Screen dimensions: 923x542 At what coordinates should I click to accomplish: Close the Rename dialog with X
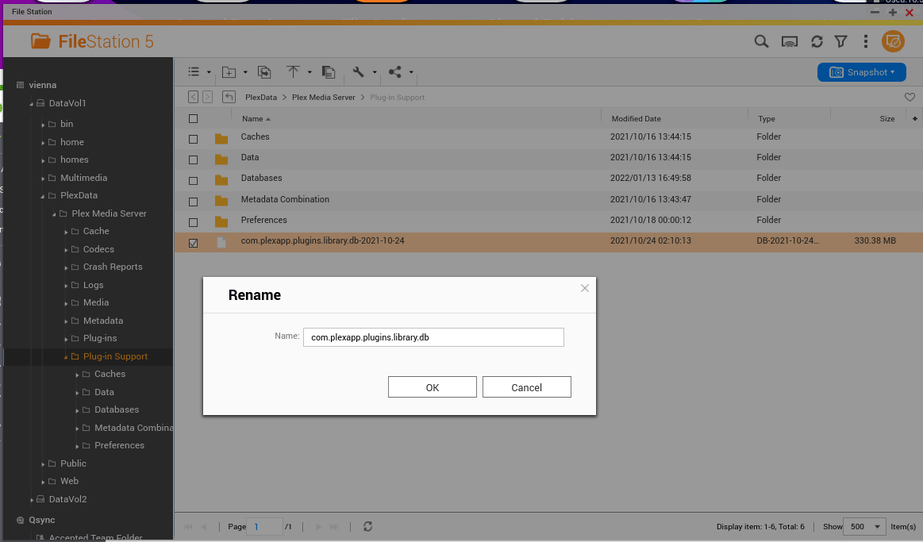pyautogui.click(x=585, y=288)
